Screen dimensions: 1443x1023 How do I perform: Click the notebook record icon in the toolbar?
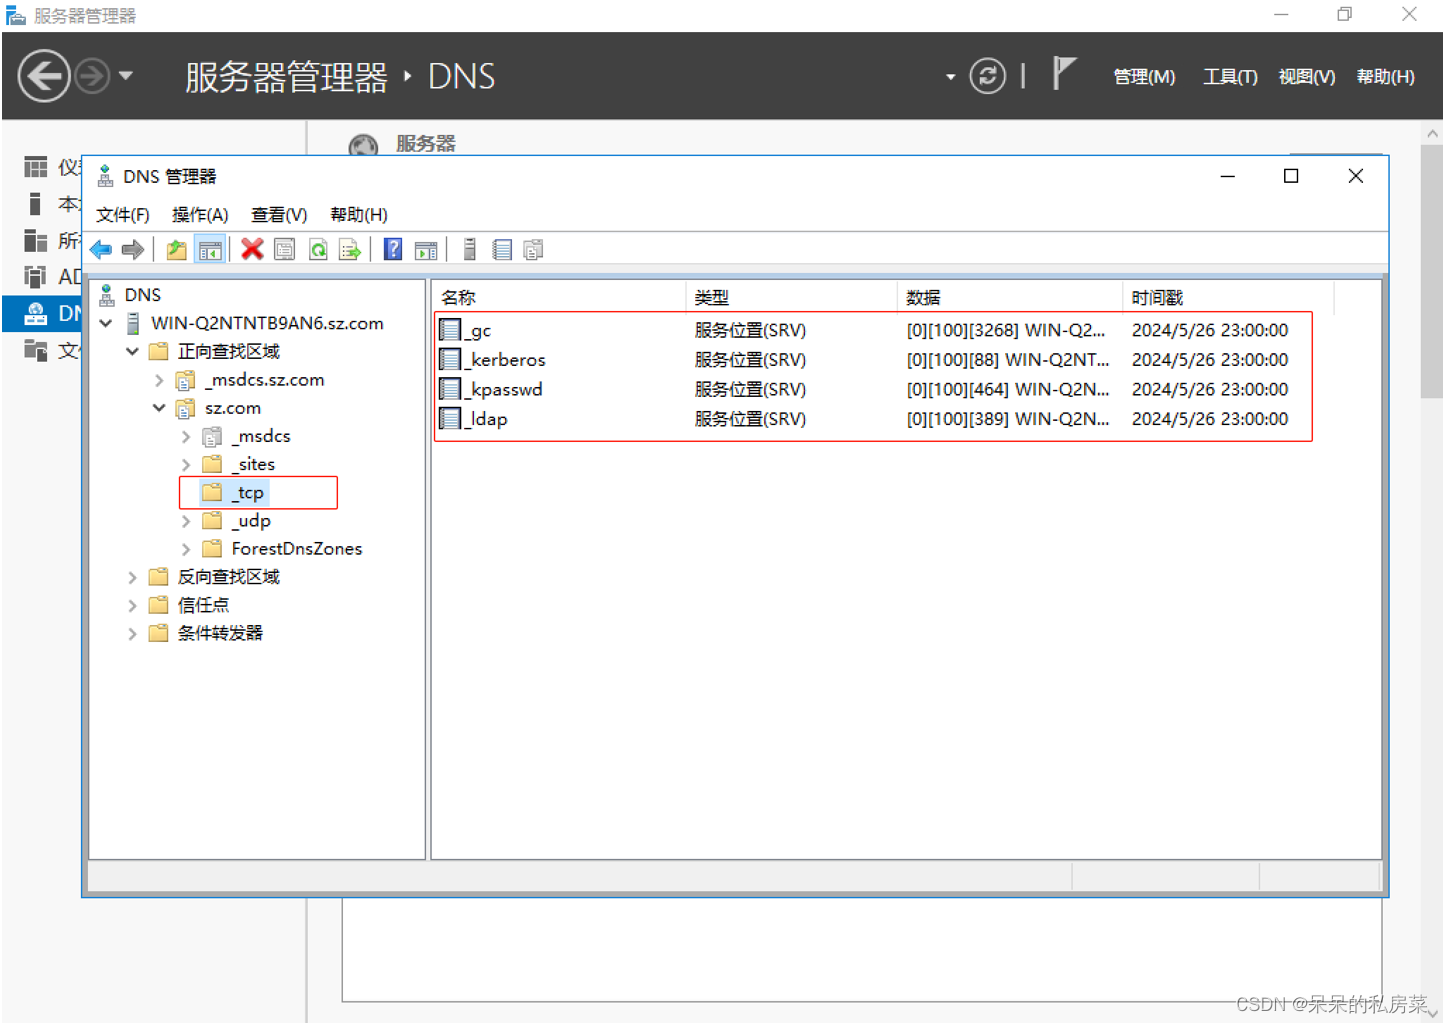point(502,250)
